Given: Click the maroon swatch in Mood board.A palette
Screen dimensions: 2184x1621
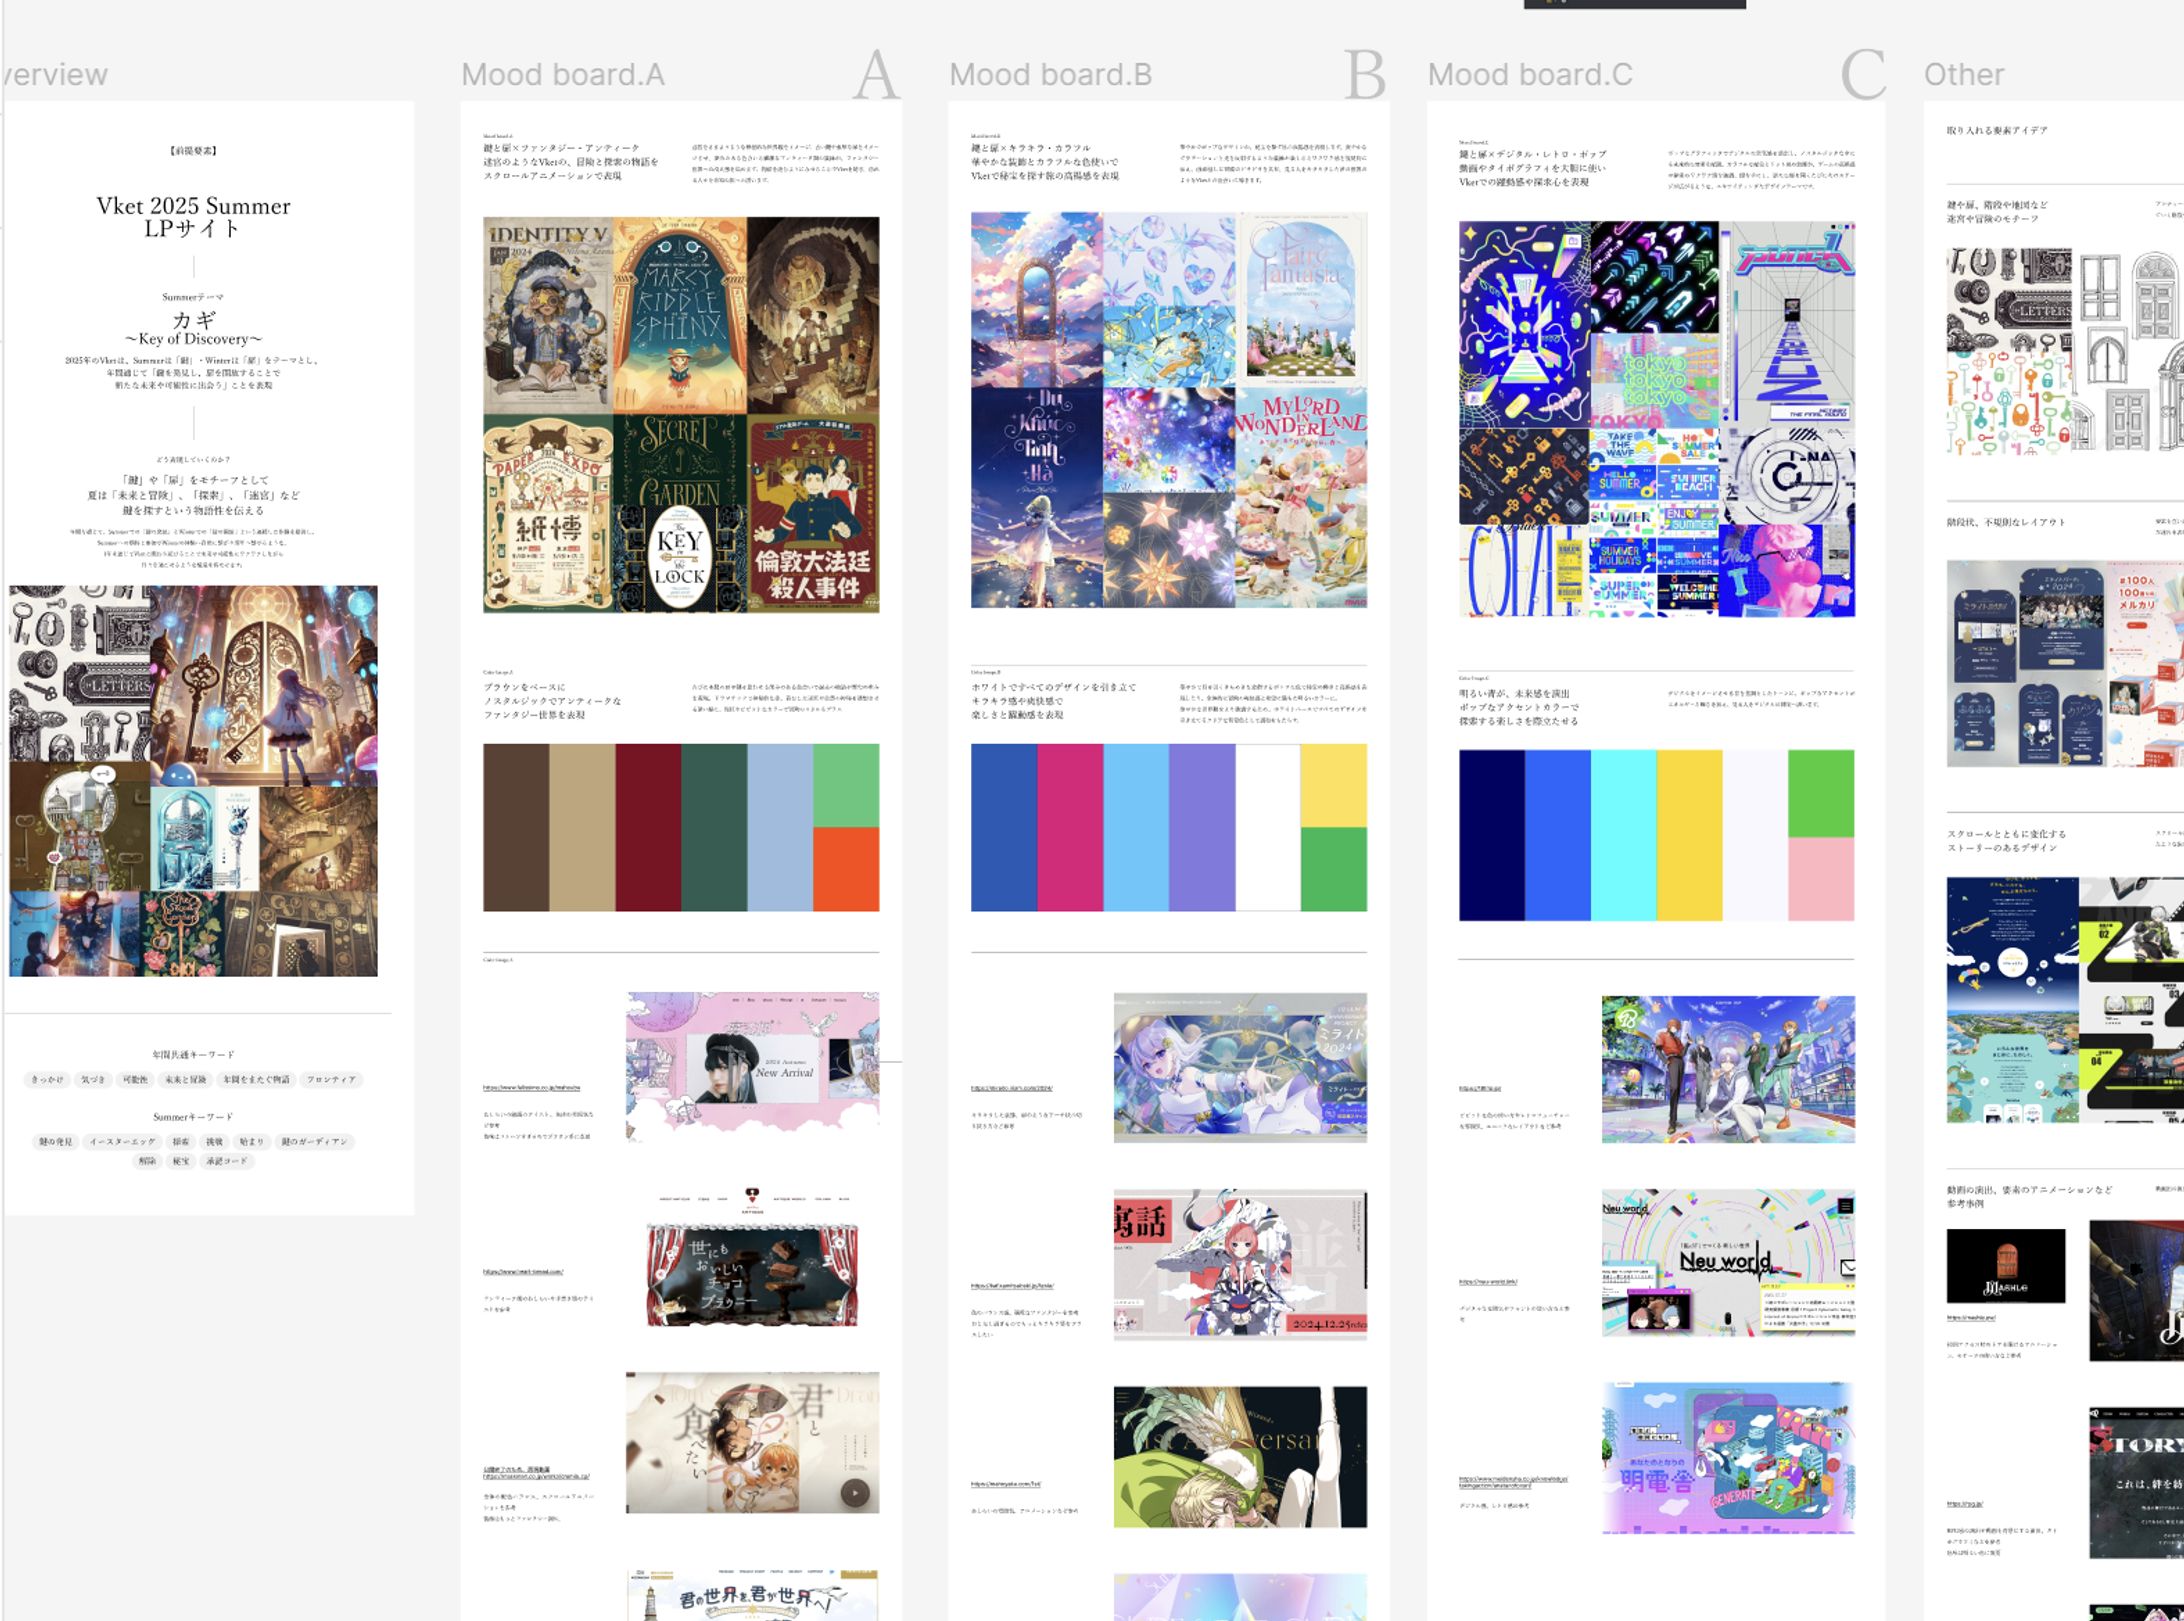Looking at the screenshot, I should tap(648, 827).
